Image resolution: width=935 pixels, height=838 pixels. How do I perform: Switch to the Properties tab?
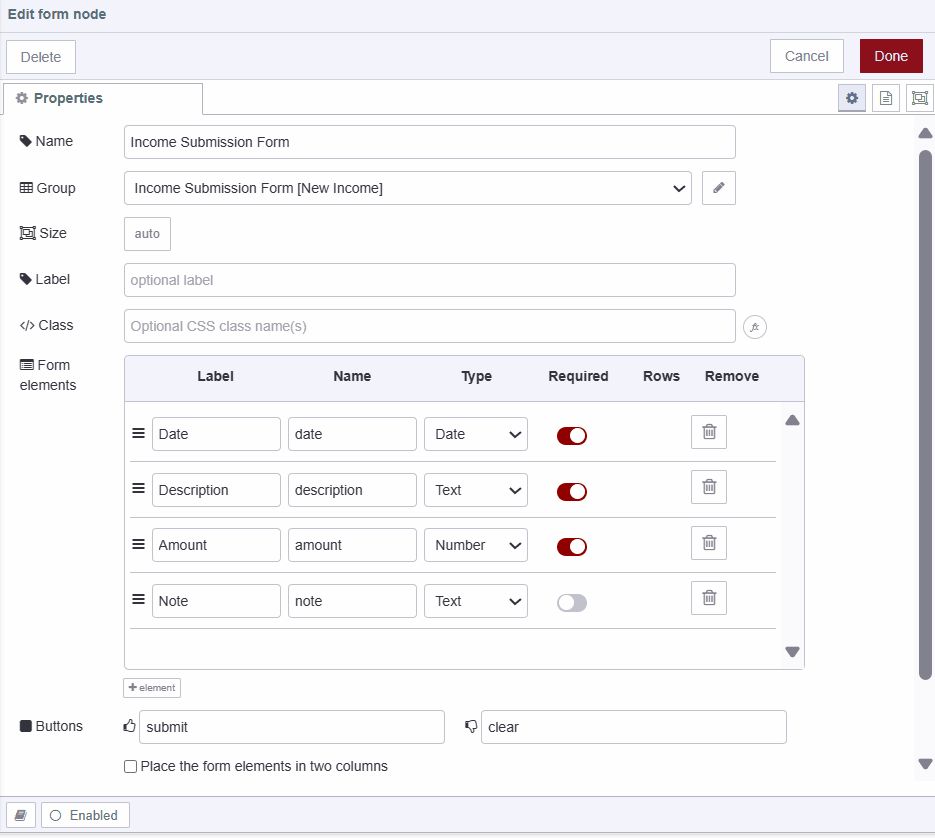[x=60, y=98]
